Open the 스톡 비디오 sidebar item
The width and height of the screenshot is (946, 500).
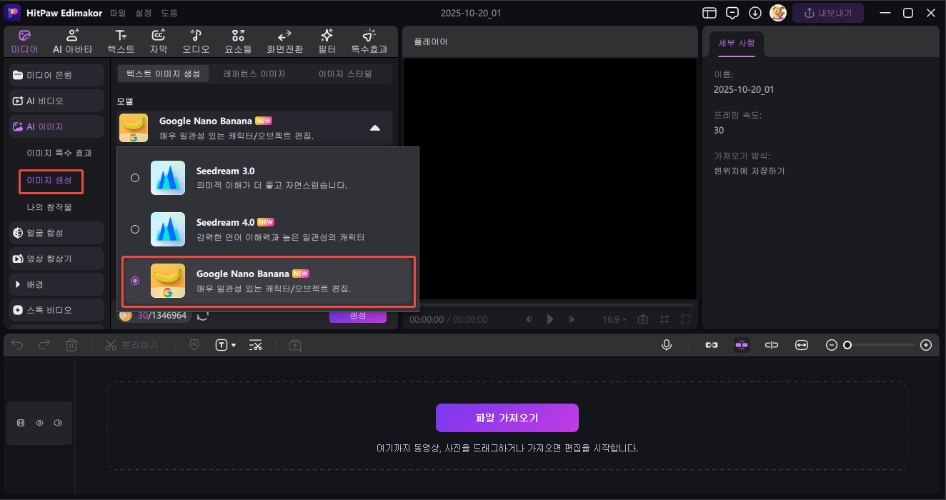[56, 310]
